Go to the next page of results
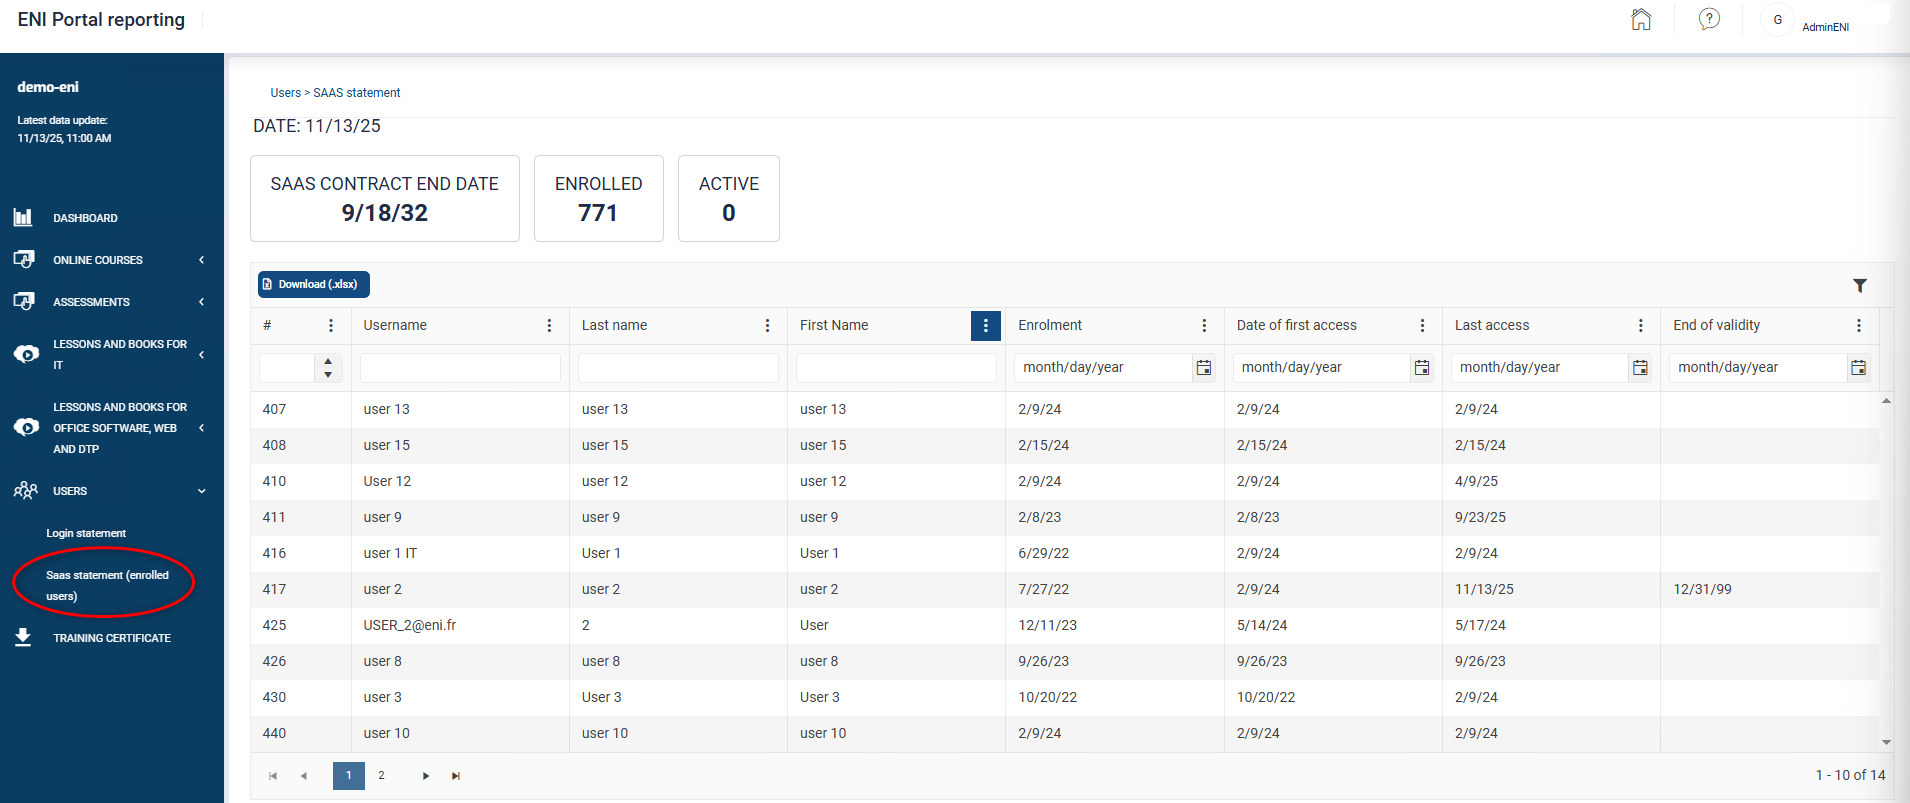The width and height of the screenshot is (1910, 803). (426, 776)
